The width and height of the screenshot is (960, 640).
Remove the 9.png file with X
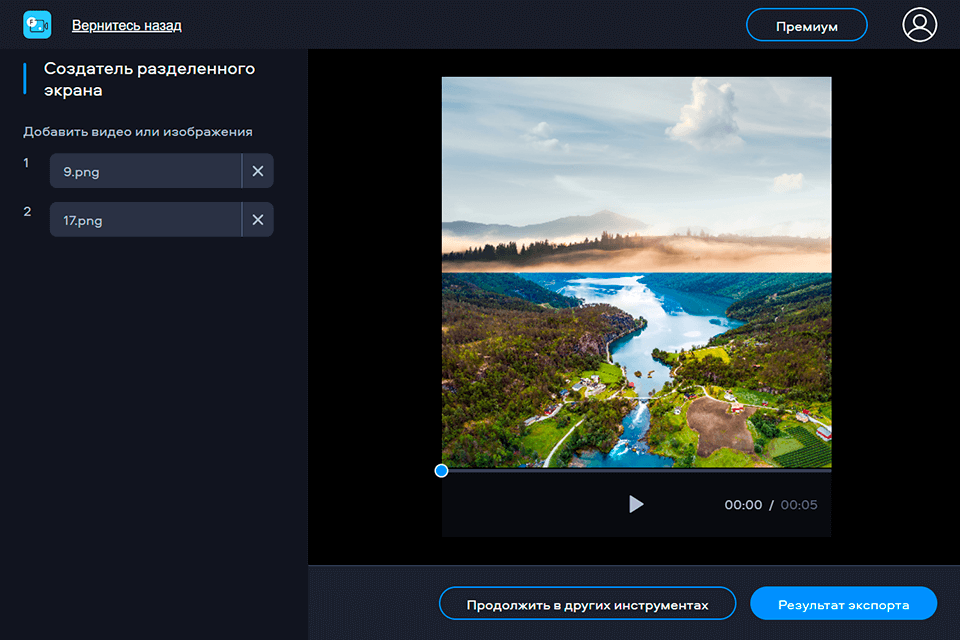click(258, 171)
